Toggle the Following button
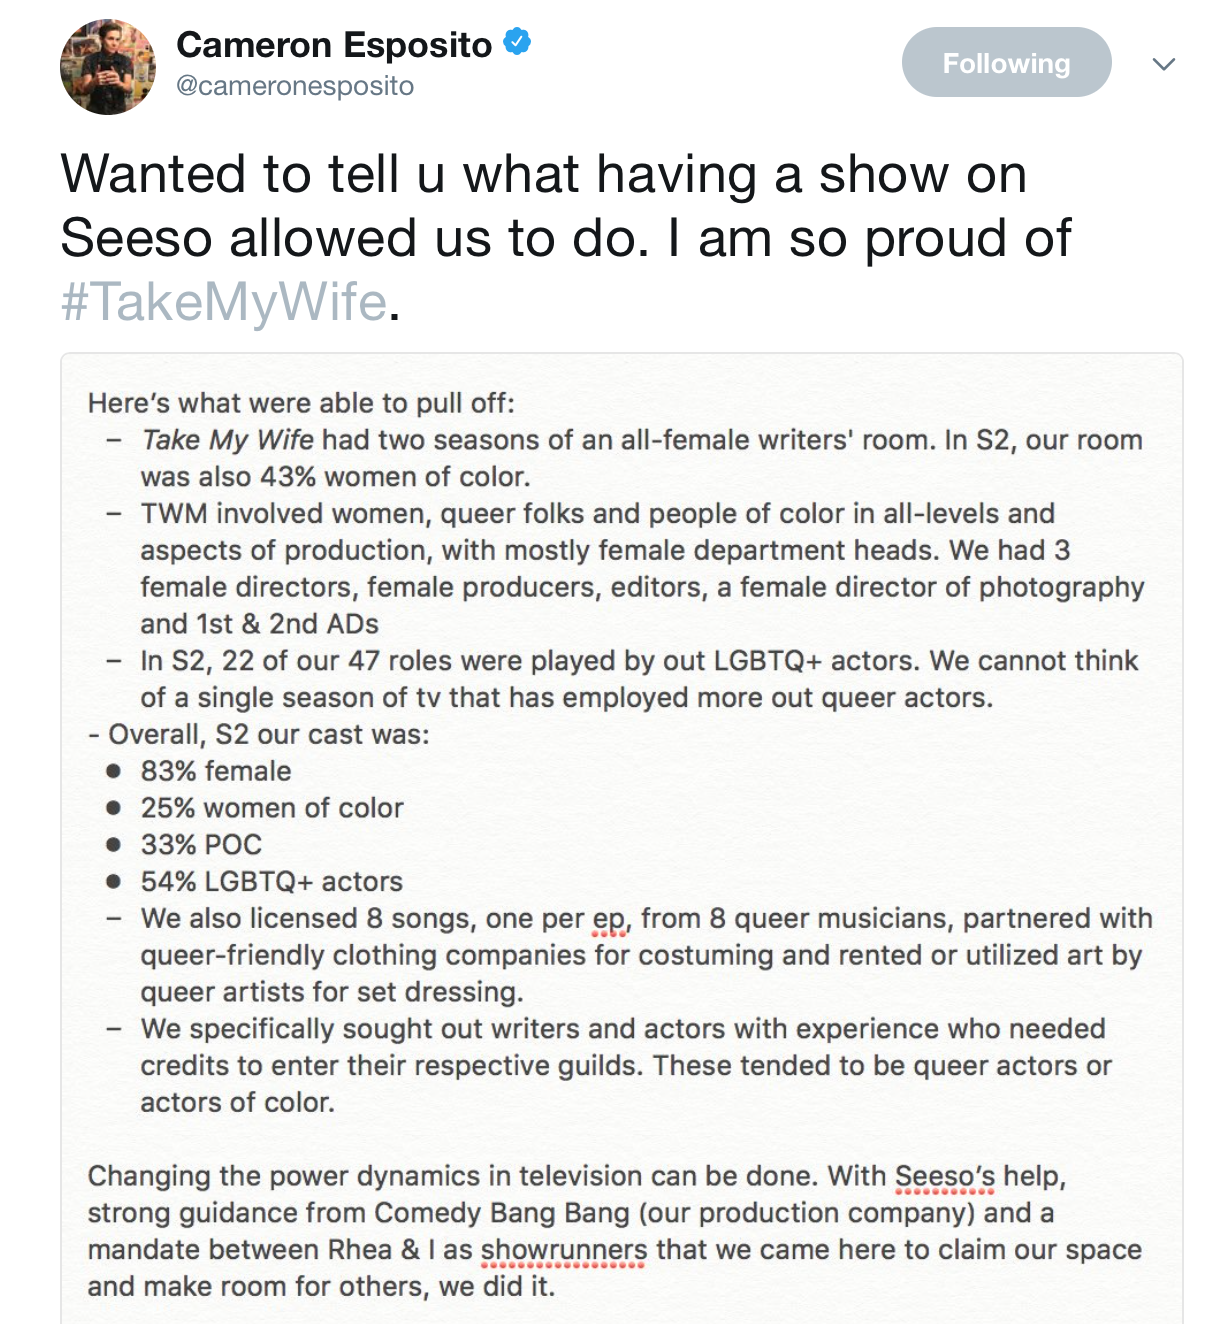 pos(1006,62)
